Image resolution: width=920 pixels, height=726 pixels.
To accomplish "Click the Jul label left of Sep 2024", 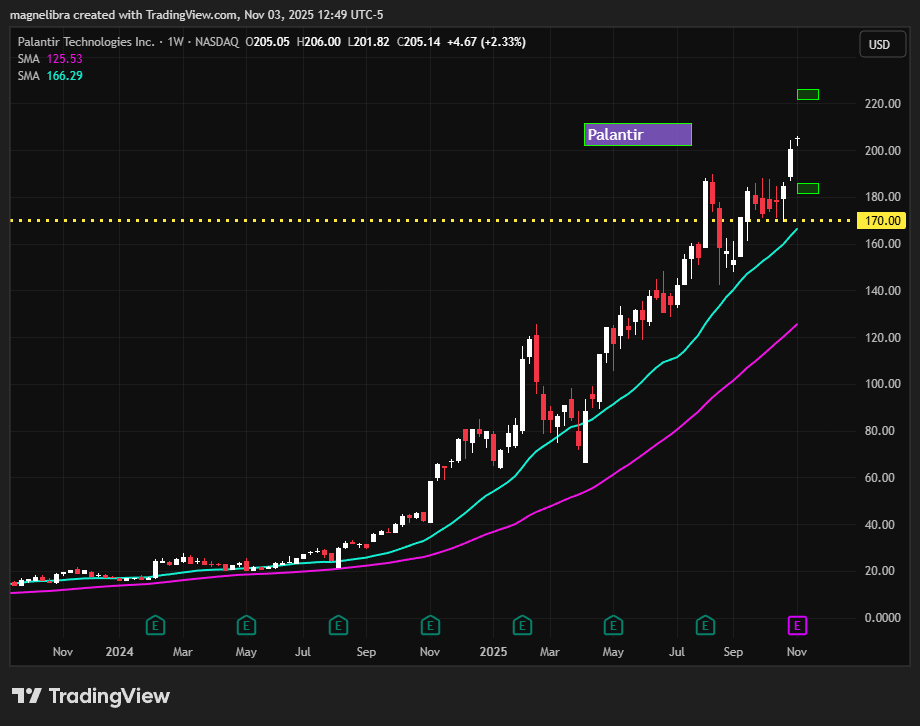I will pyautogui.click(x=303, y=651).
